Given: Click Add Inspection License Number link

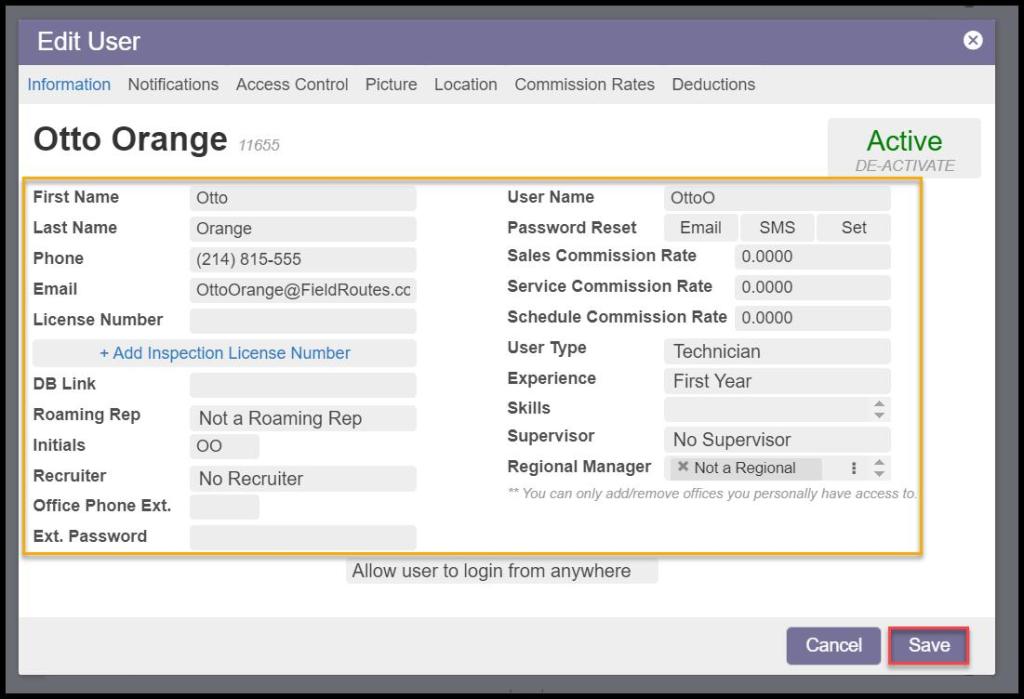Looking at the screenshot, I should tap(224, 353).
